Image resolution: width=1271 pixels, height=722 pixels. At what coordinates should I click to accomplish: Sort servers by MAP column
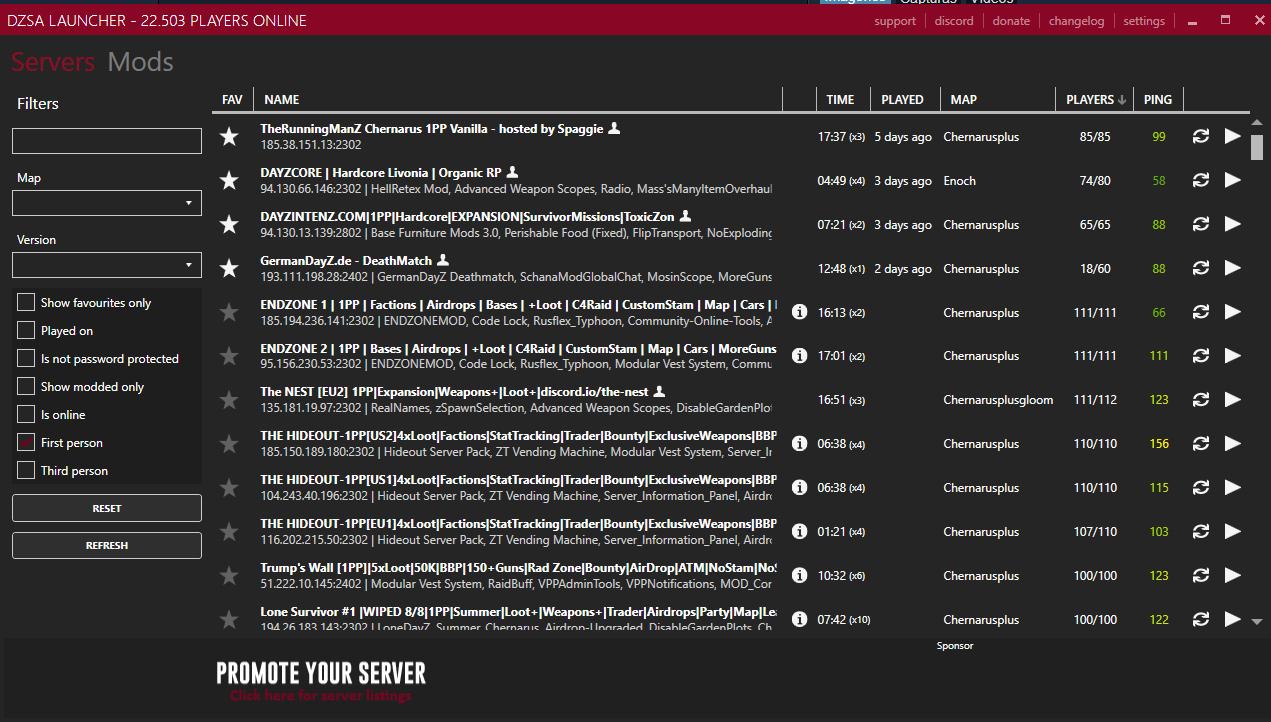point(964,99)
